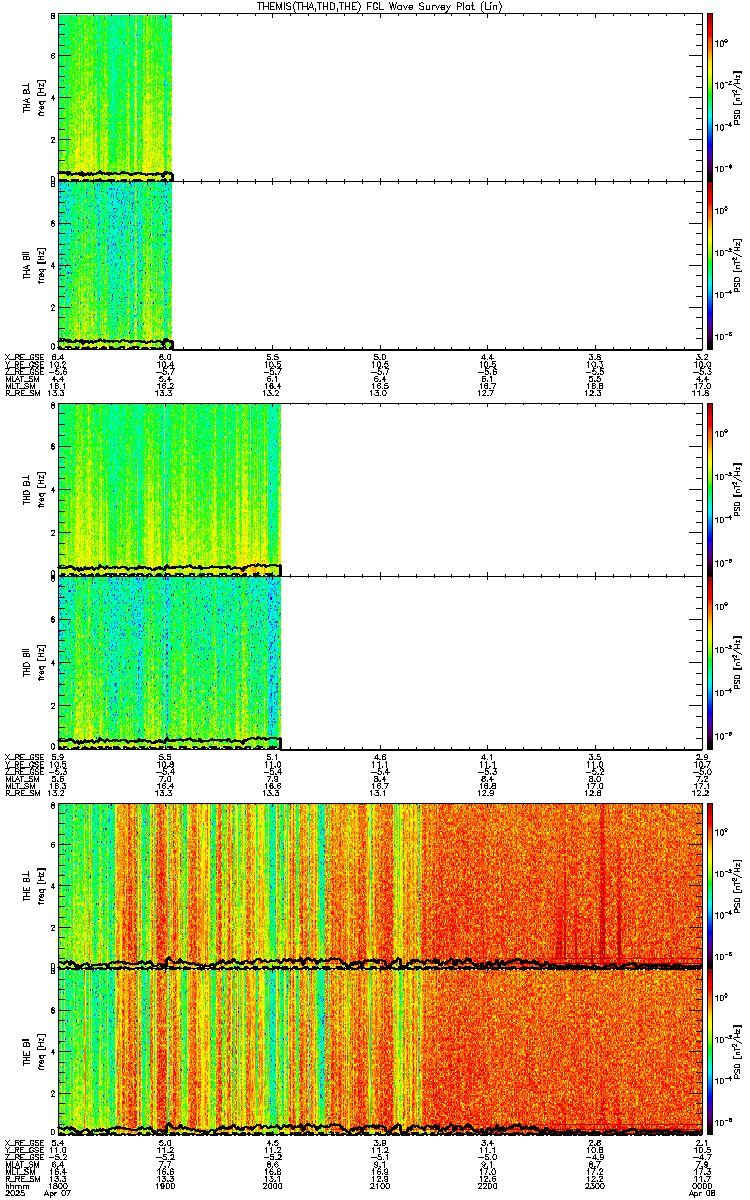Click the 'THE BII freq [Hz]' axis label

point(33,1052)
